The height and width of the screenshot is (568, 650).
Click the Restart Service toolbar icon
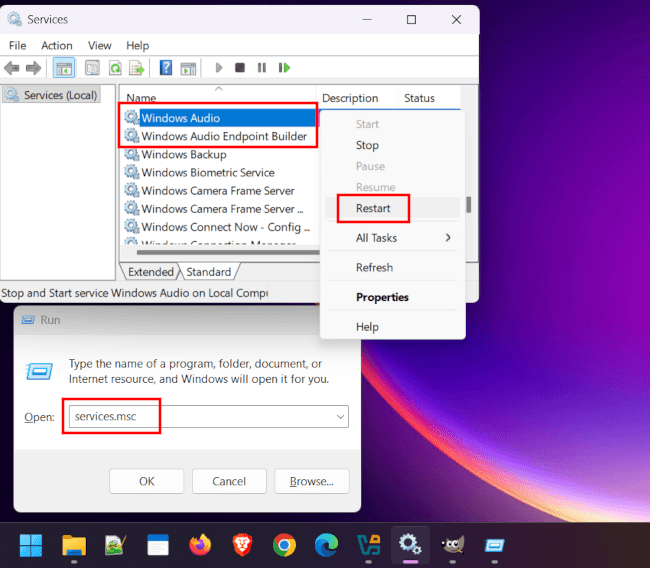tap(284, 68)
